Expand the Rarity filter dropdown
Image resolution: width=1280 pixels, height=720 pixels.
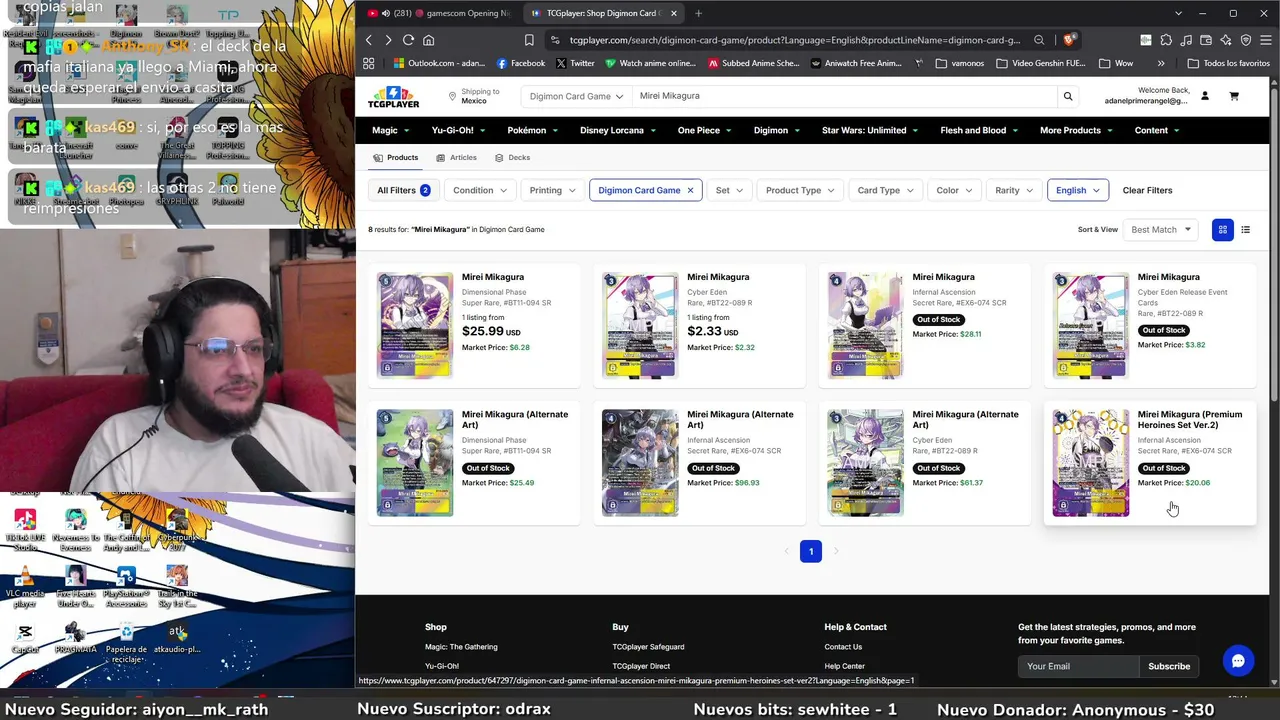pyautogui.click(x=1014, y=190)
